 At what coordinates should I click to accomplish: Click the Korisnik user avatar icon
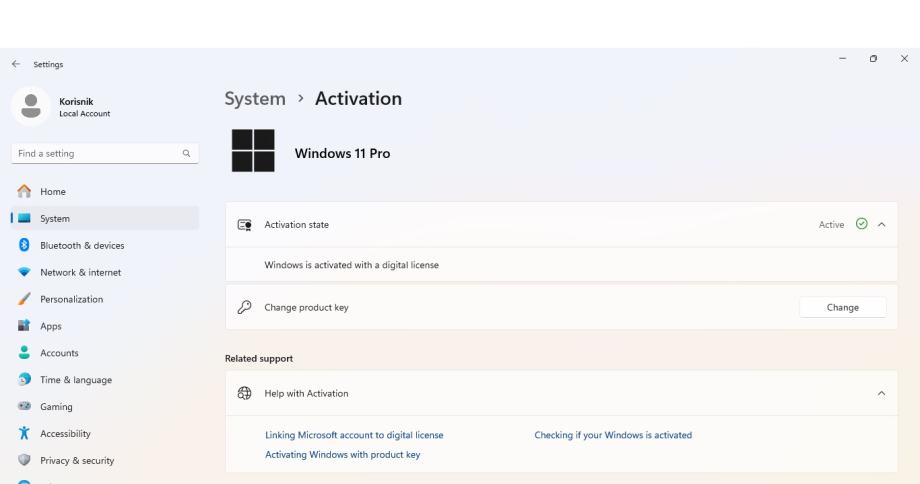coord(30,106)
